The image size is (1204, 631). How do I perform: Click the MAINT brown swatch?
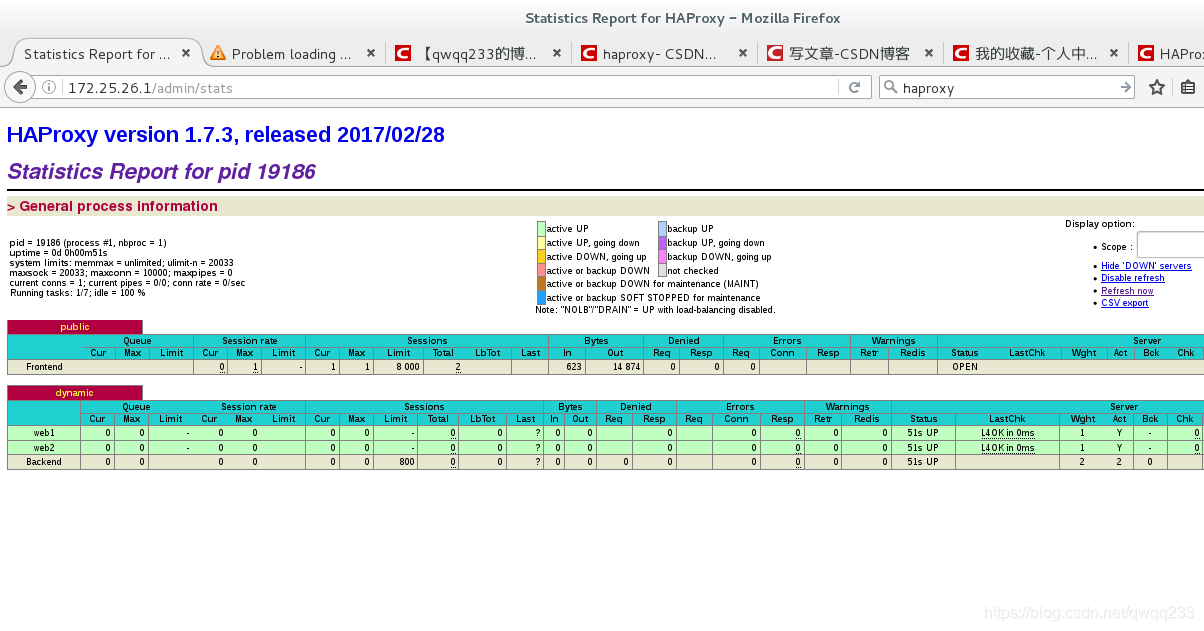click(541, 284)
